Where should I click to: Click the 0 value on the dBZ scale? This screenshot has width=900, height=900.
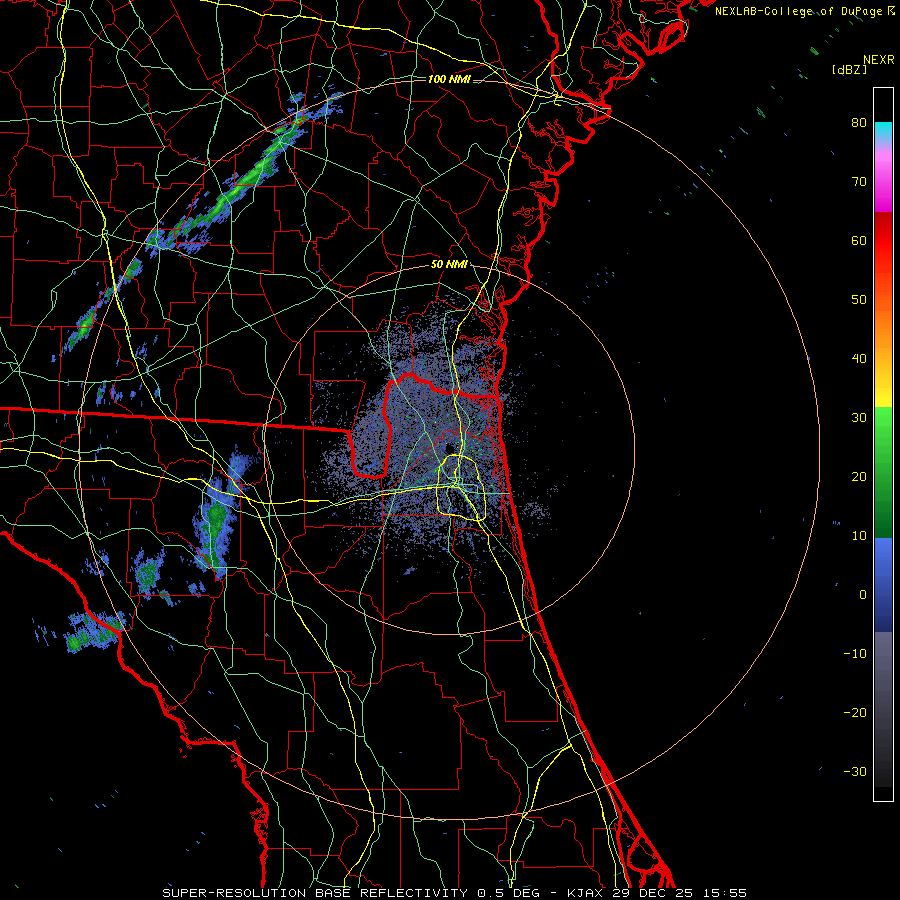(863, 595)
